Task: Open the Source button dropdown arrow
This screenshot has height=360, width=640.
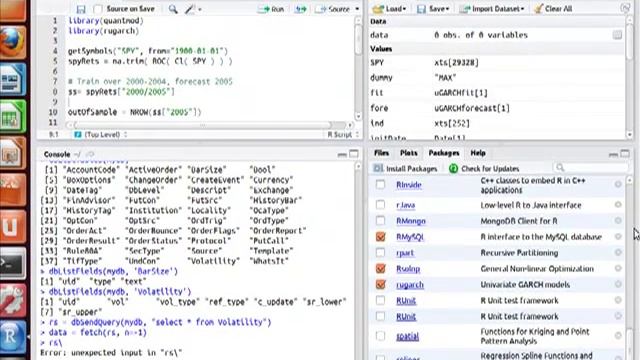Action: 357,9
